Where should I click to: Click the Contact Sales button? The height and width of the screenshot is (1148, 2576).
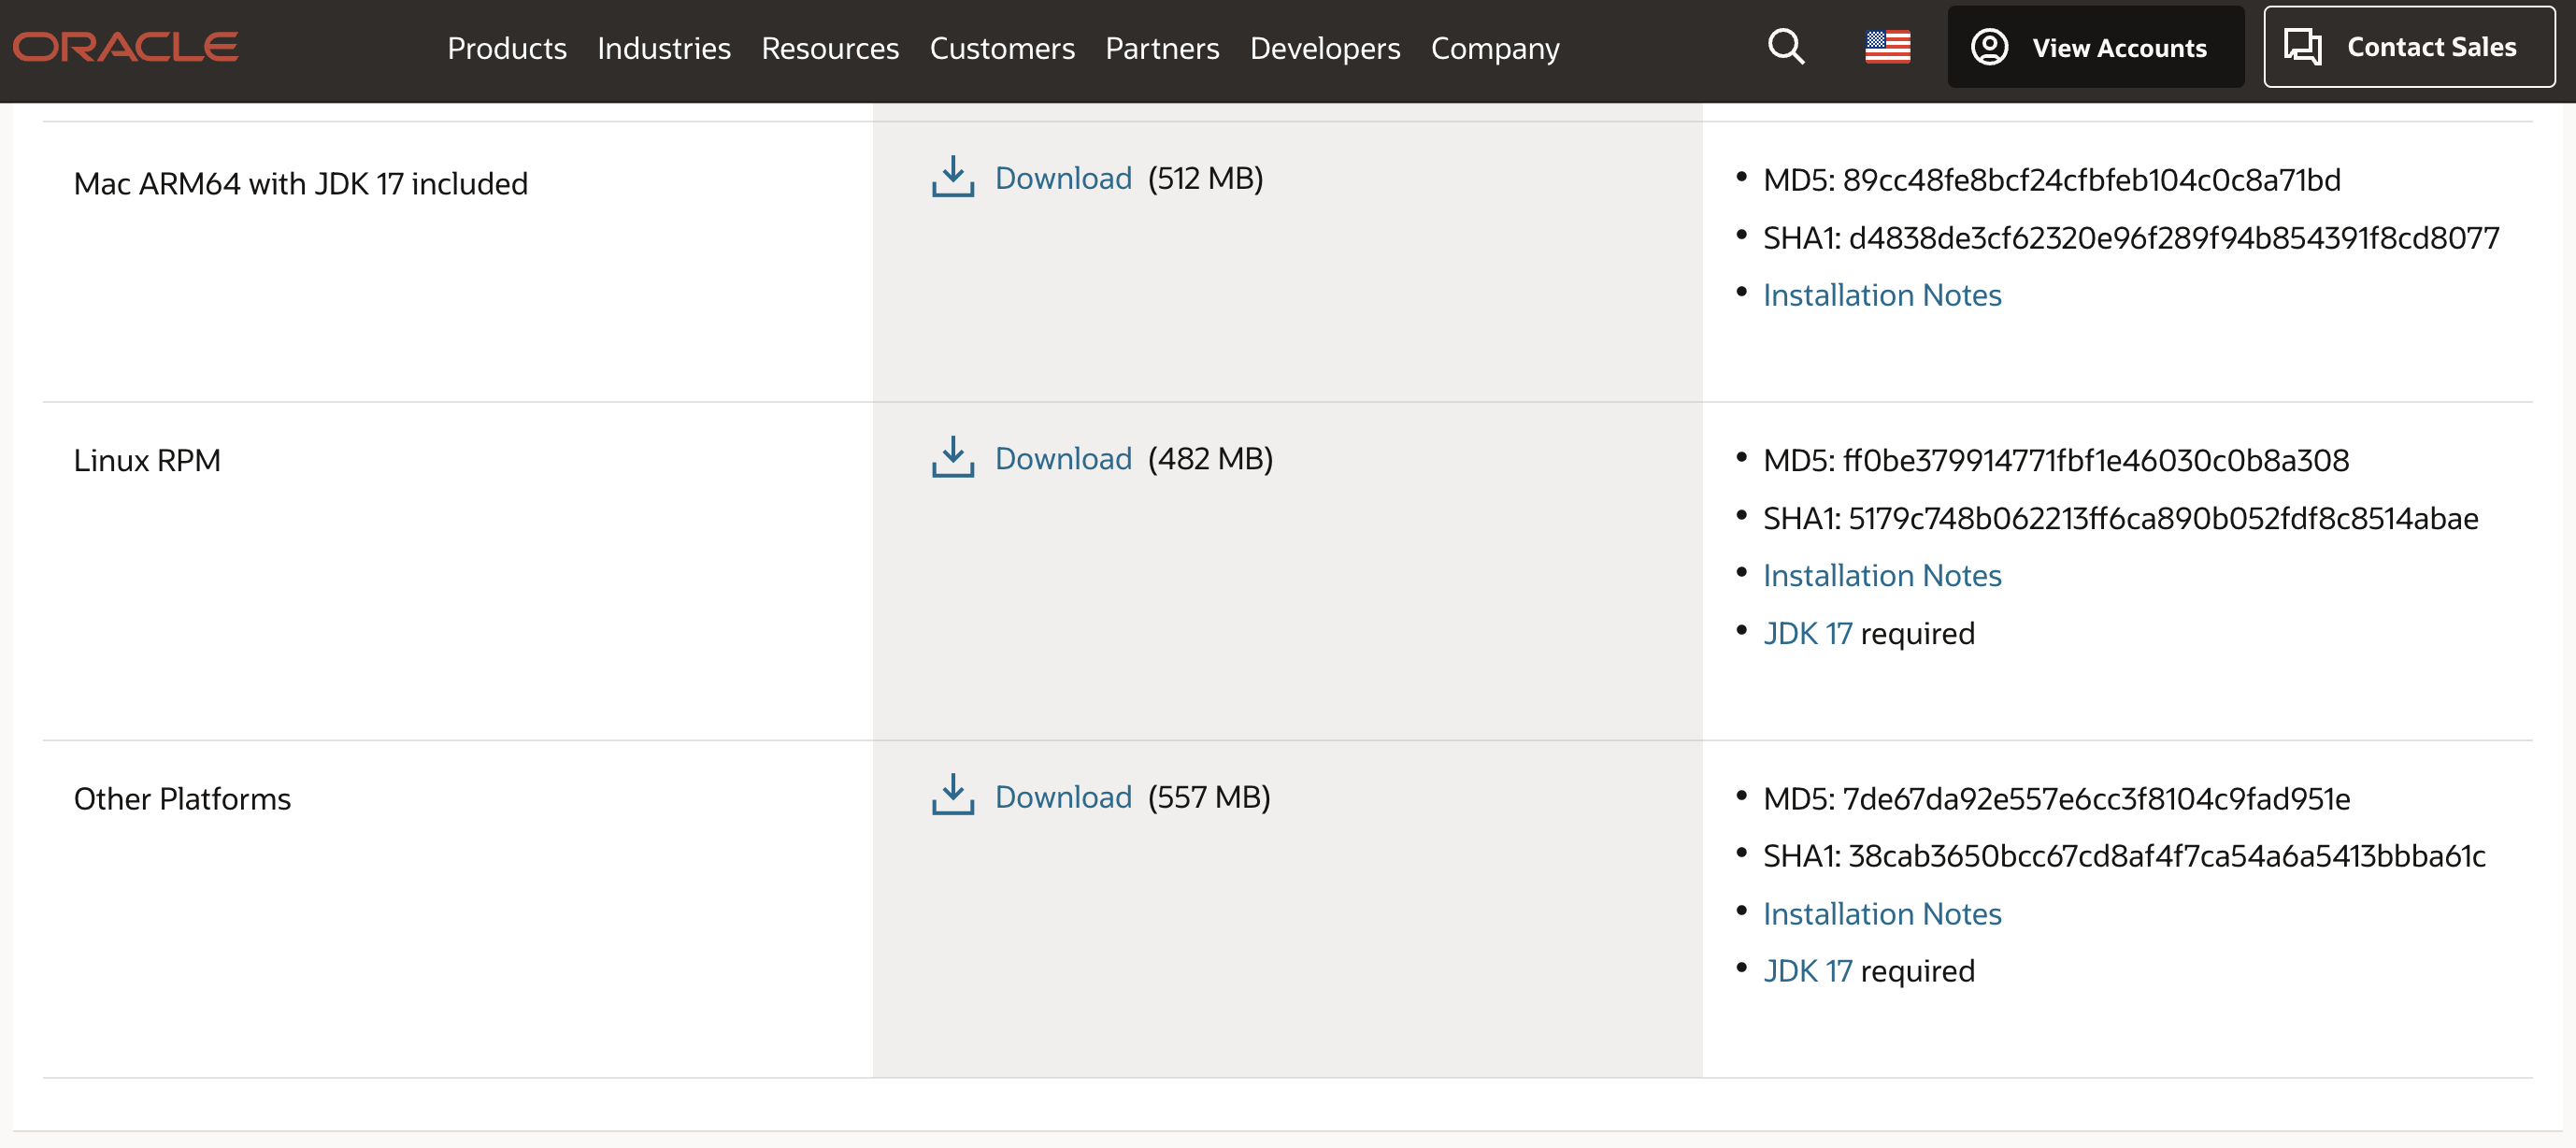(x=2409, y=47)
